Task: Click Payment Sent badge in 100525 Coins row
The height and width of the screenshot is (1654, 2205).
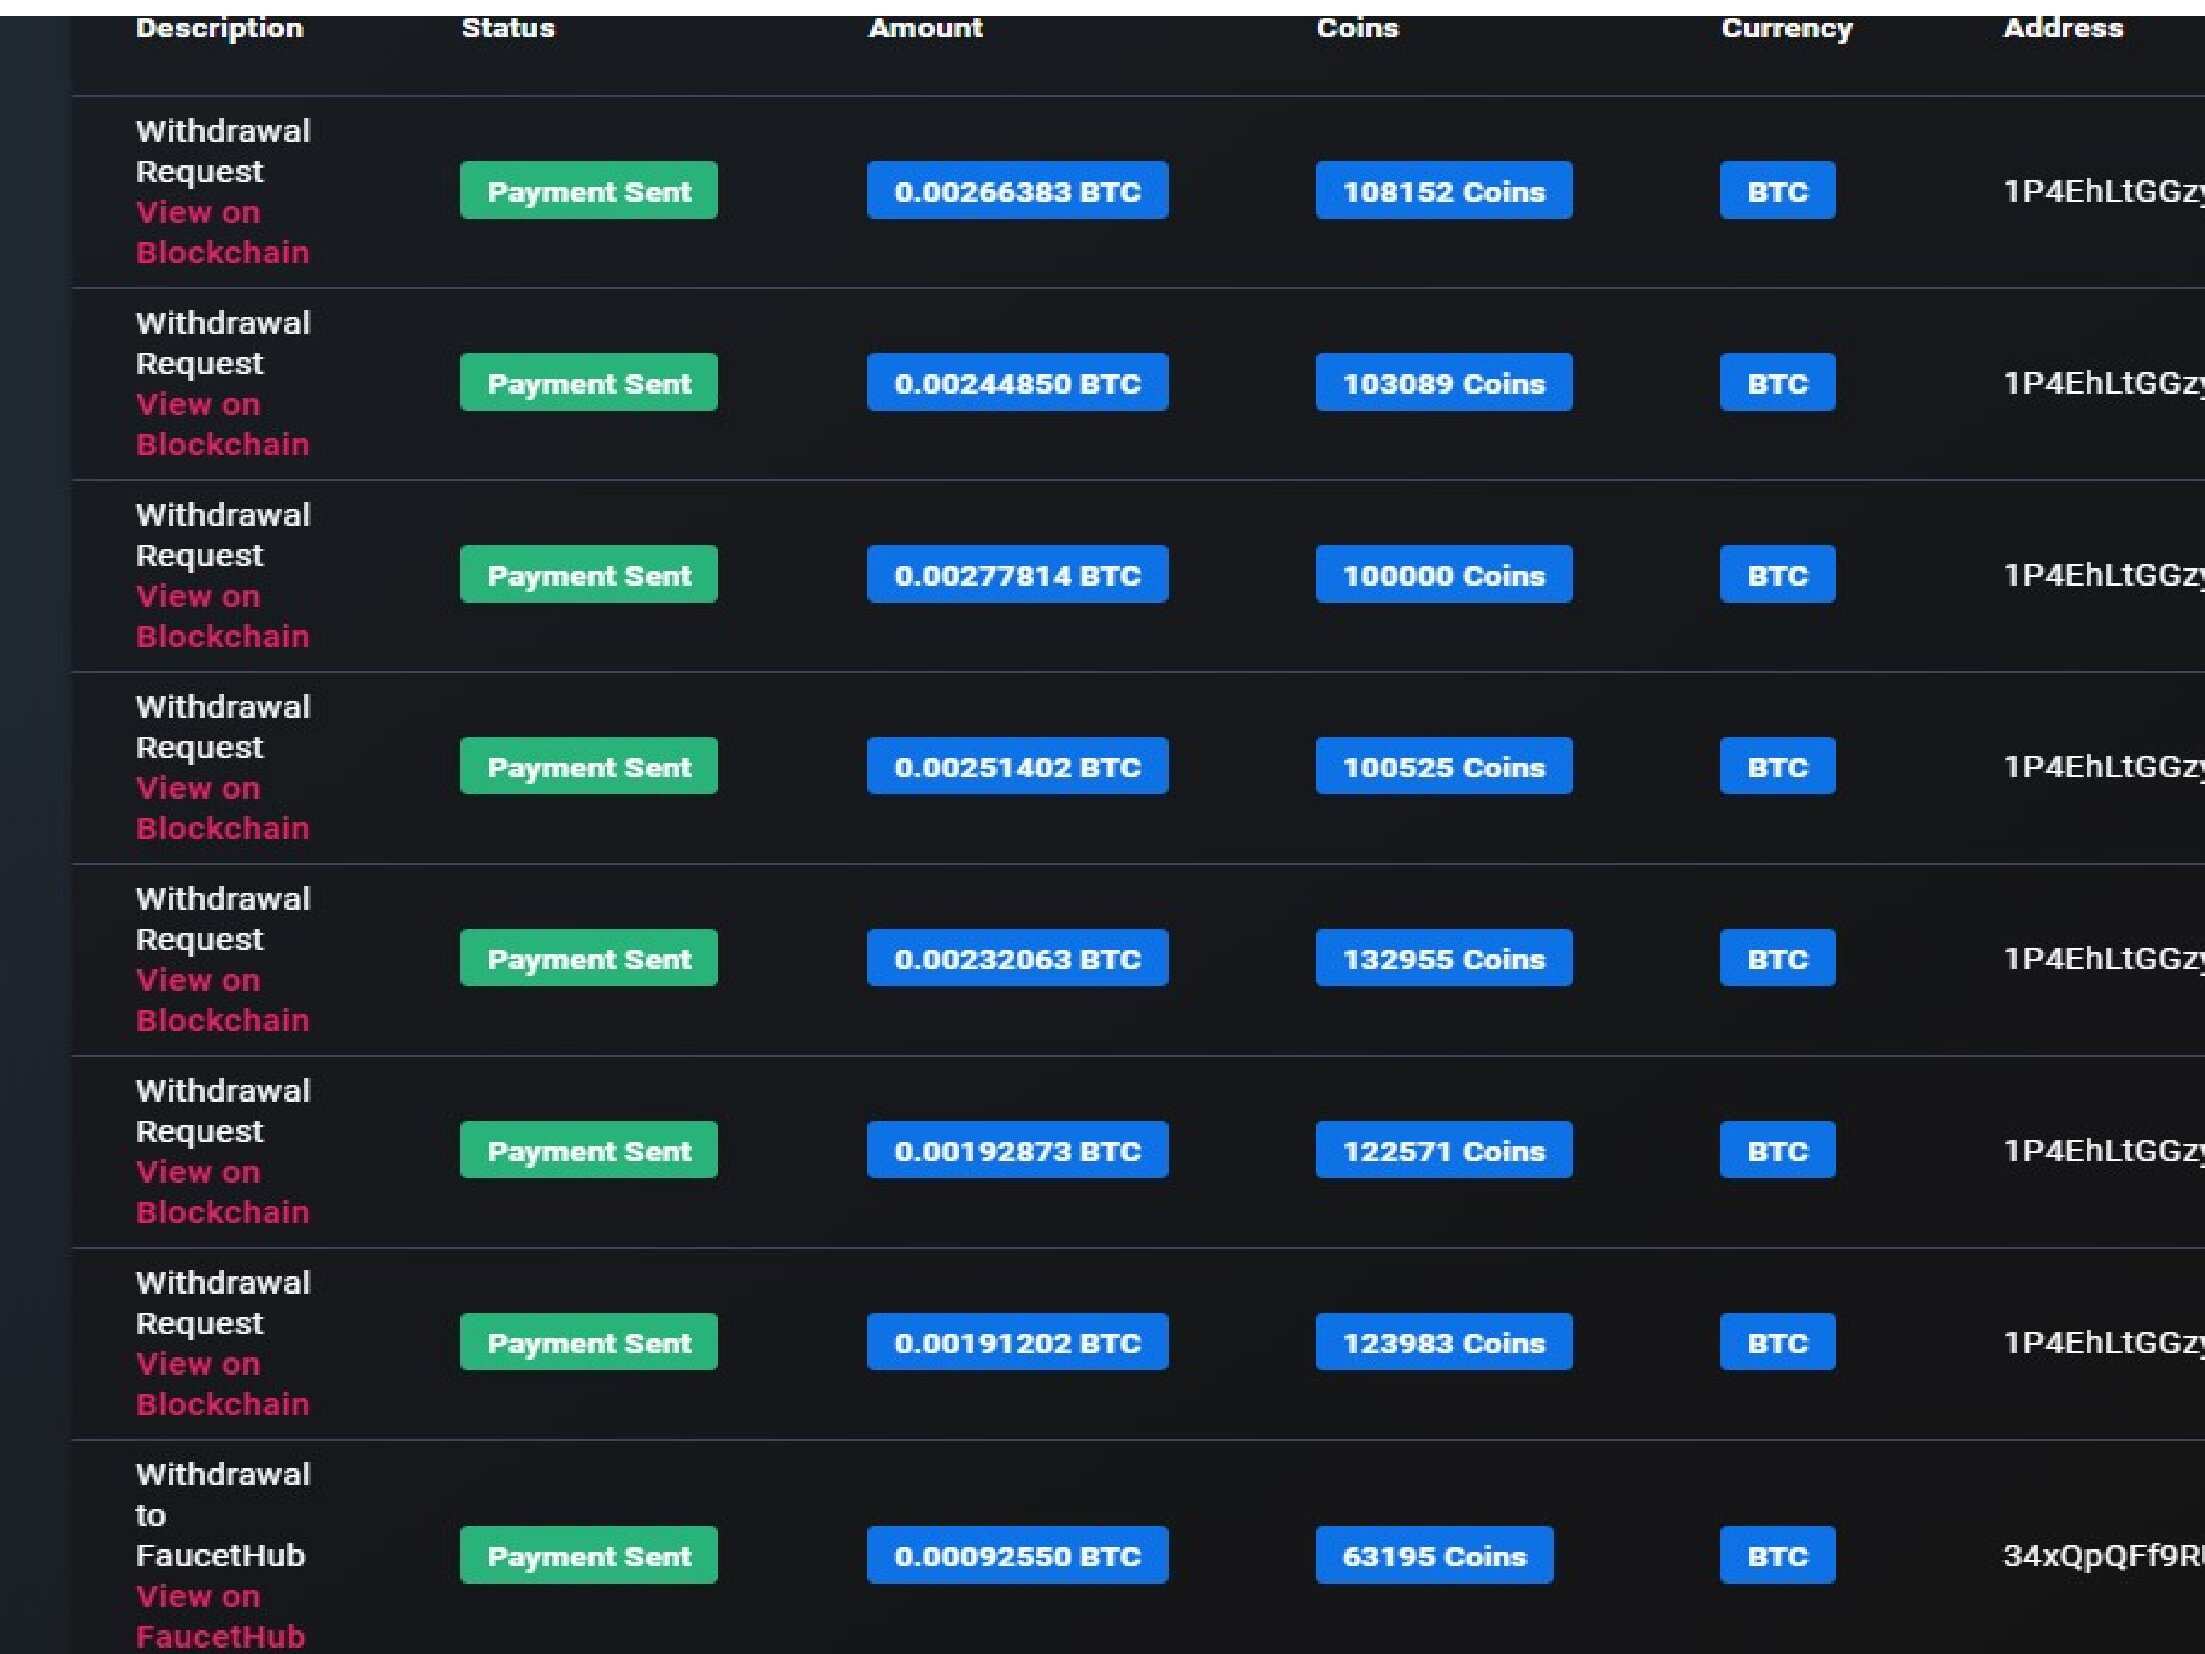Action: (x=589, y=766)
